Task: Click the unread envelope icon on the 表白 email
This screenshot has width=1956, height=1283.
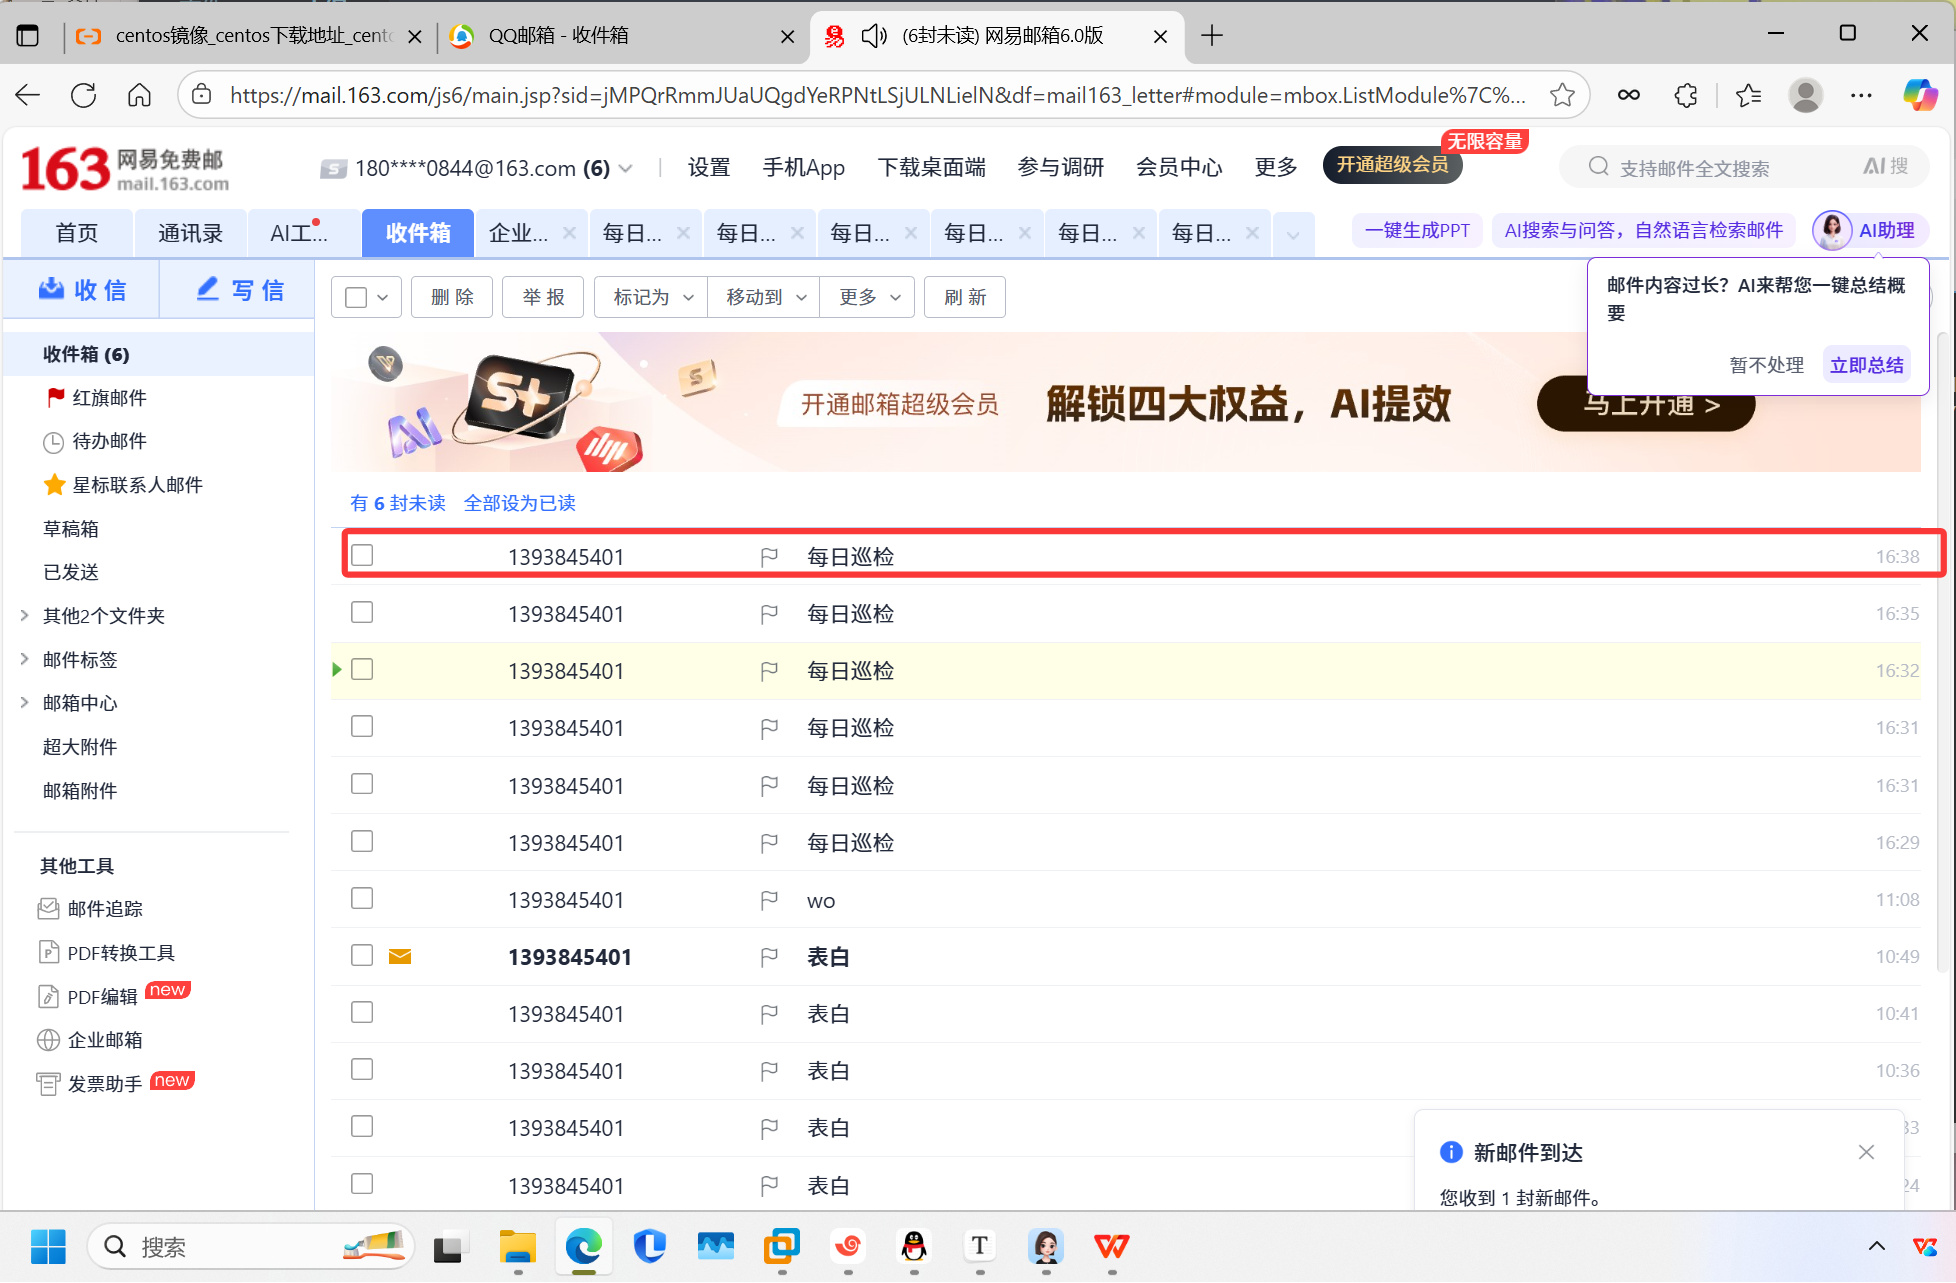Action: tap(400, 957)
